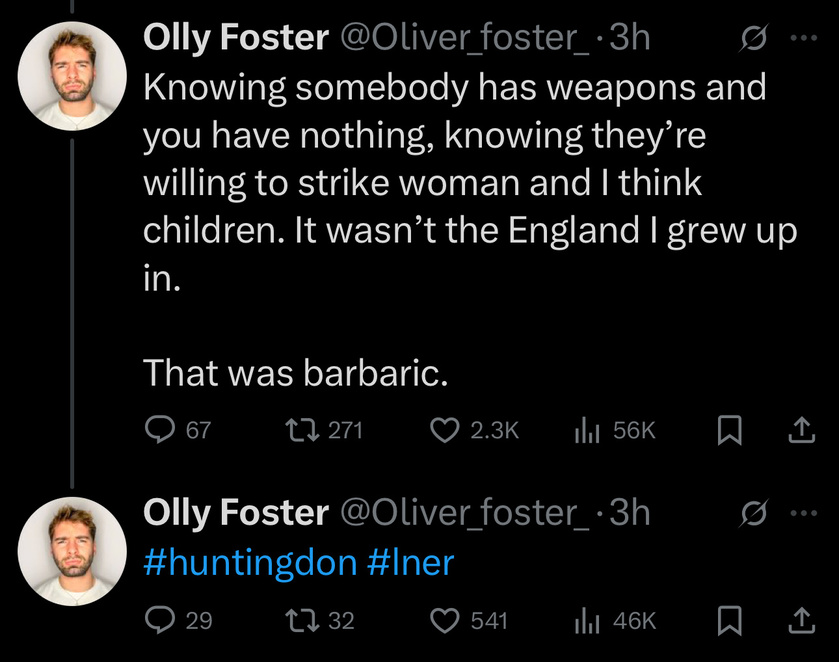
Task: Bookmark the #huntingdon hashtag tweet
Action: pyautogui.click(x=731, y=621)
